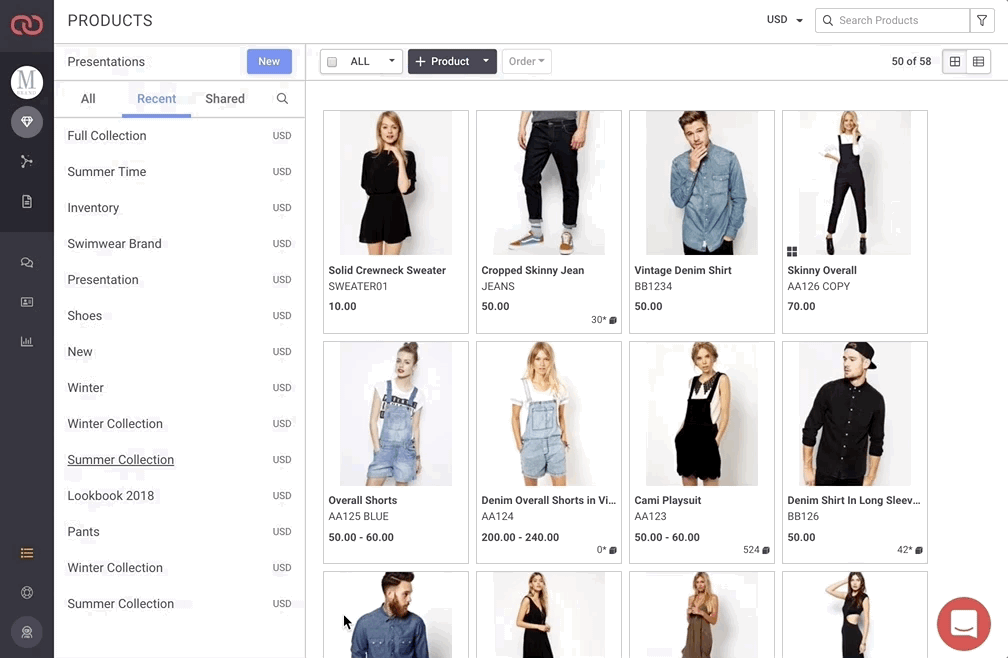Click the AA125 BLUE product code

coord(359,517)
